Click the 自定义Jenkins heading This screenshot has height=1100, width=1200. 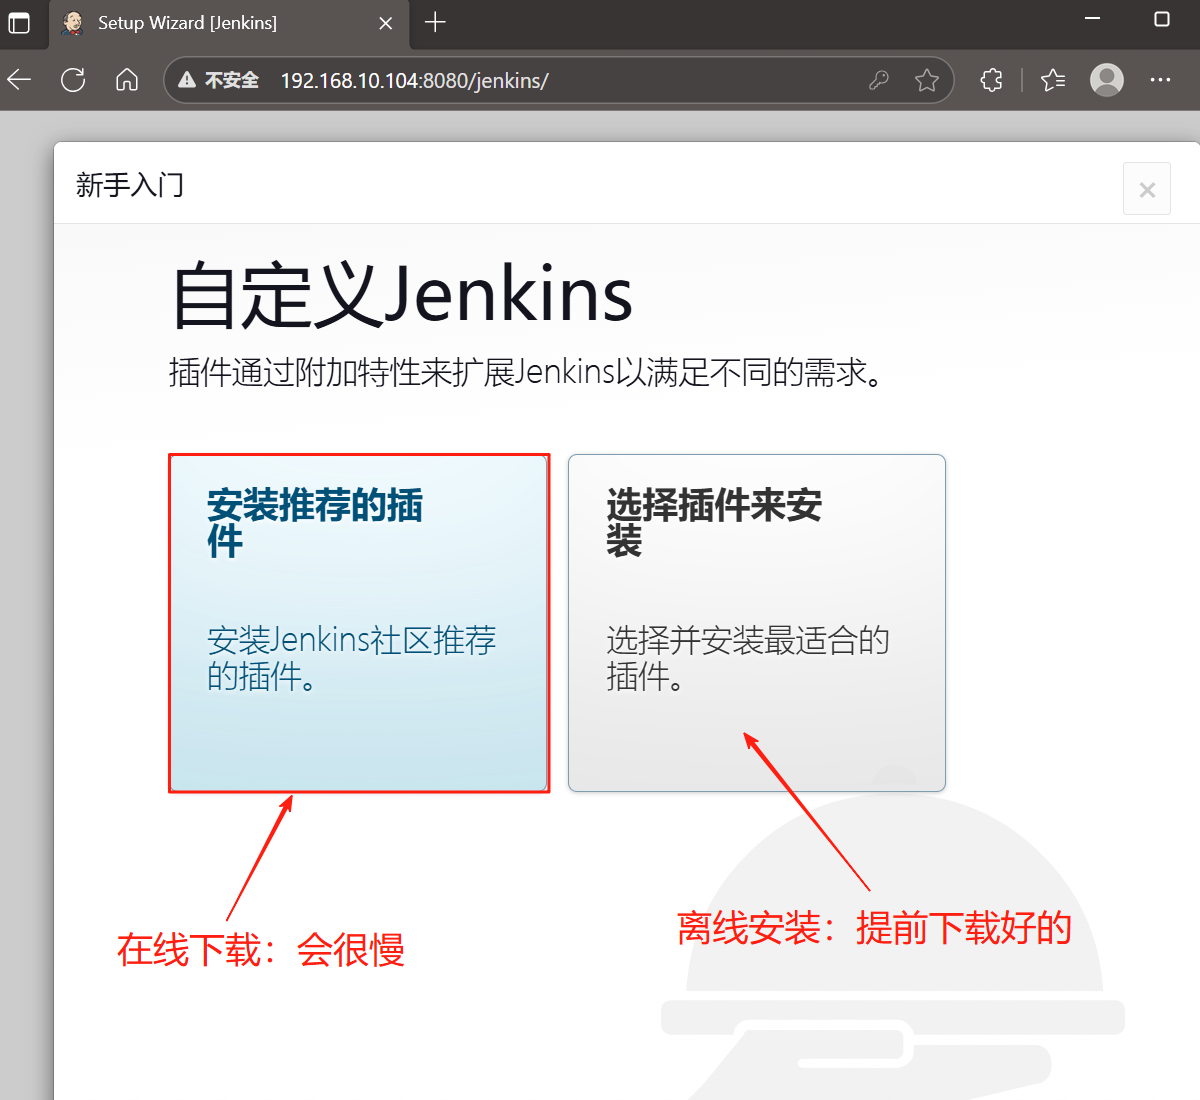(x=402, y=296)
